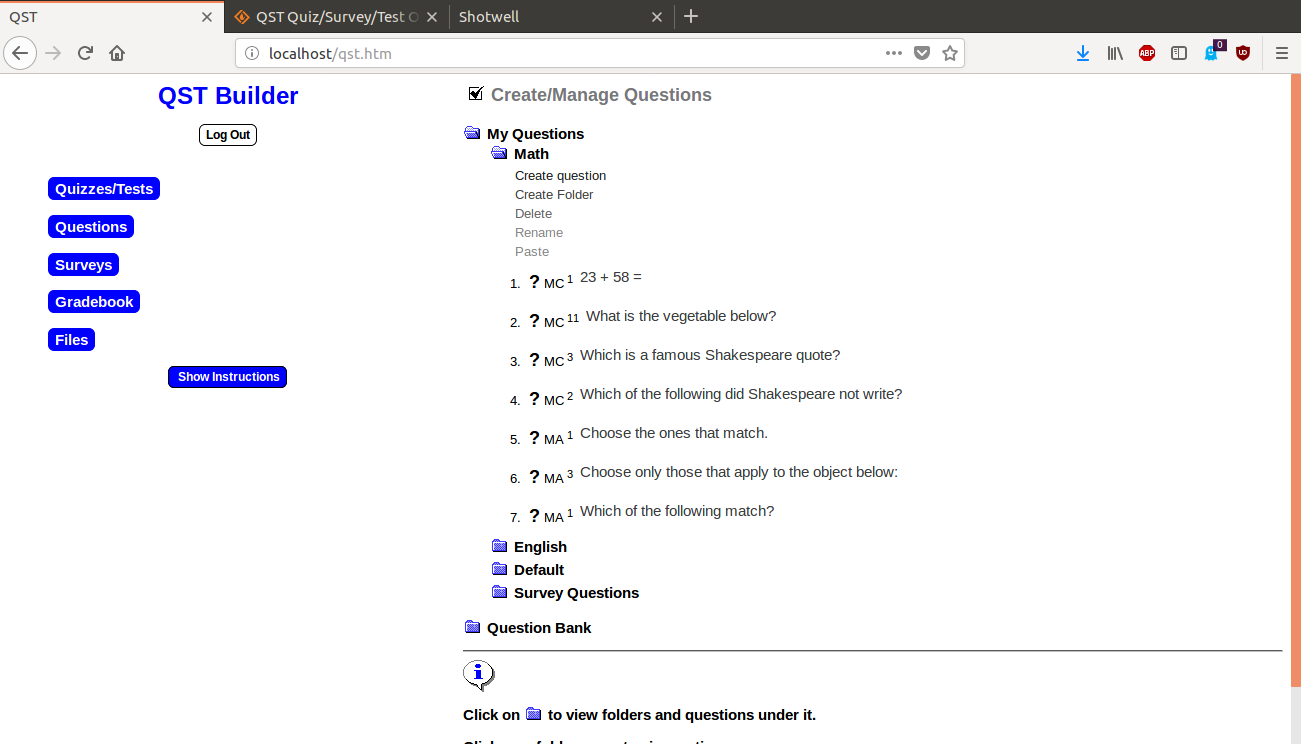This screenshot has height=744, width=1301.
Task: Switch to the Shotwell browser tab
Action: pos(550,17)
